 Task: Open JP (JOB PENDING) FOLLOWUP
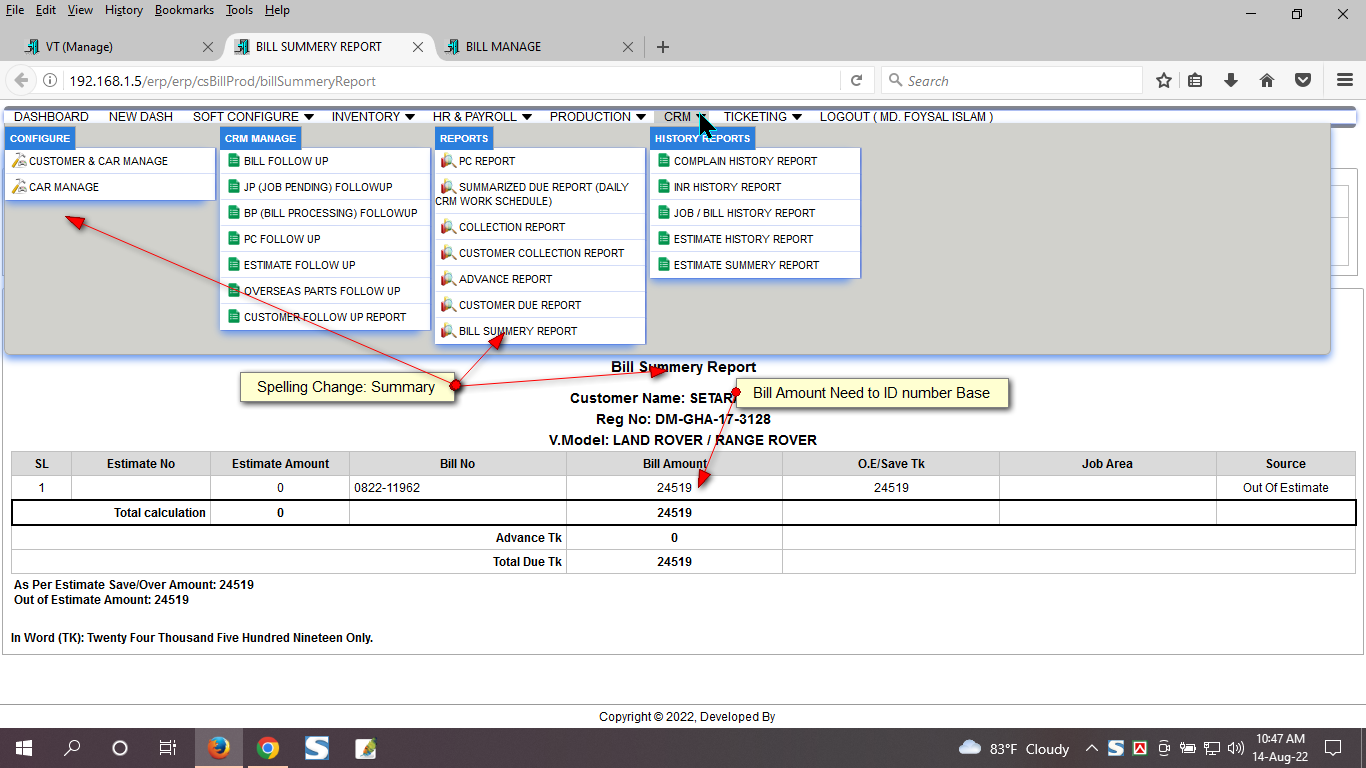tap(325, 187)
